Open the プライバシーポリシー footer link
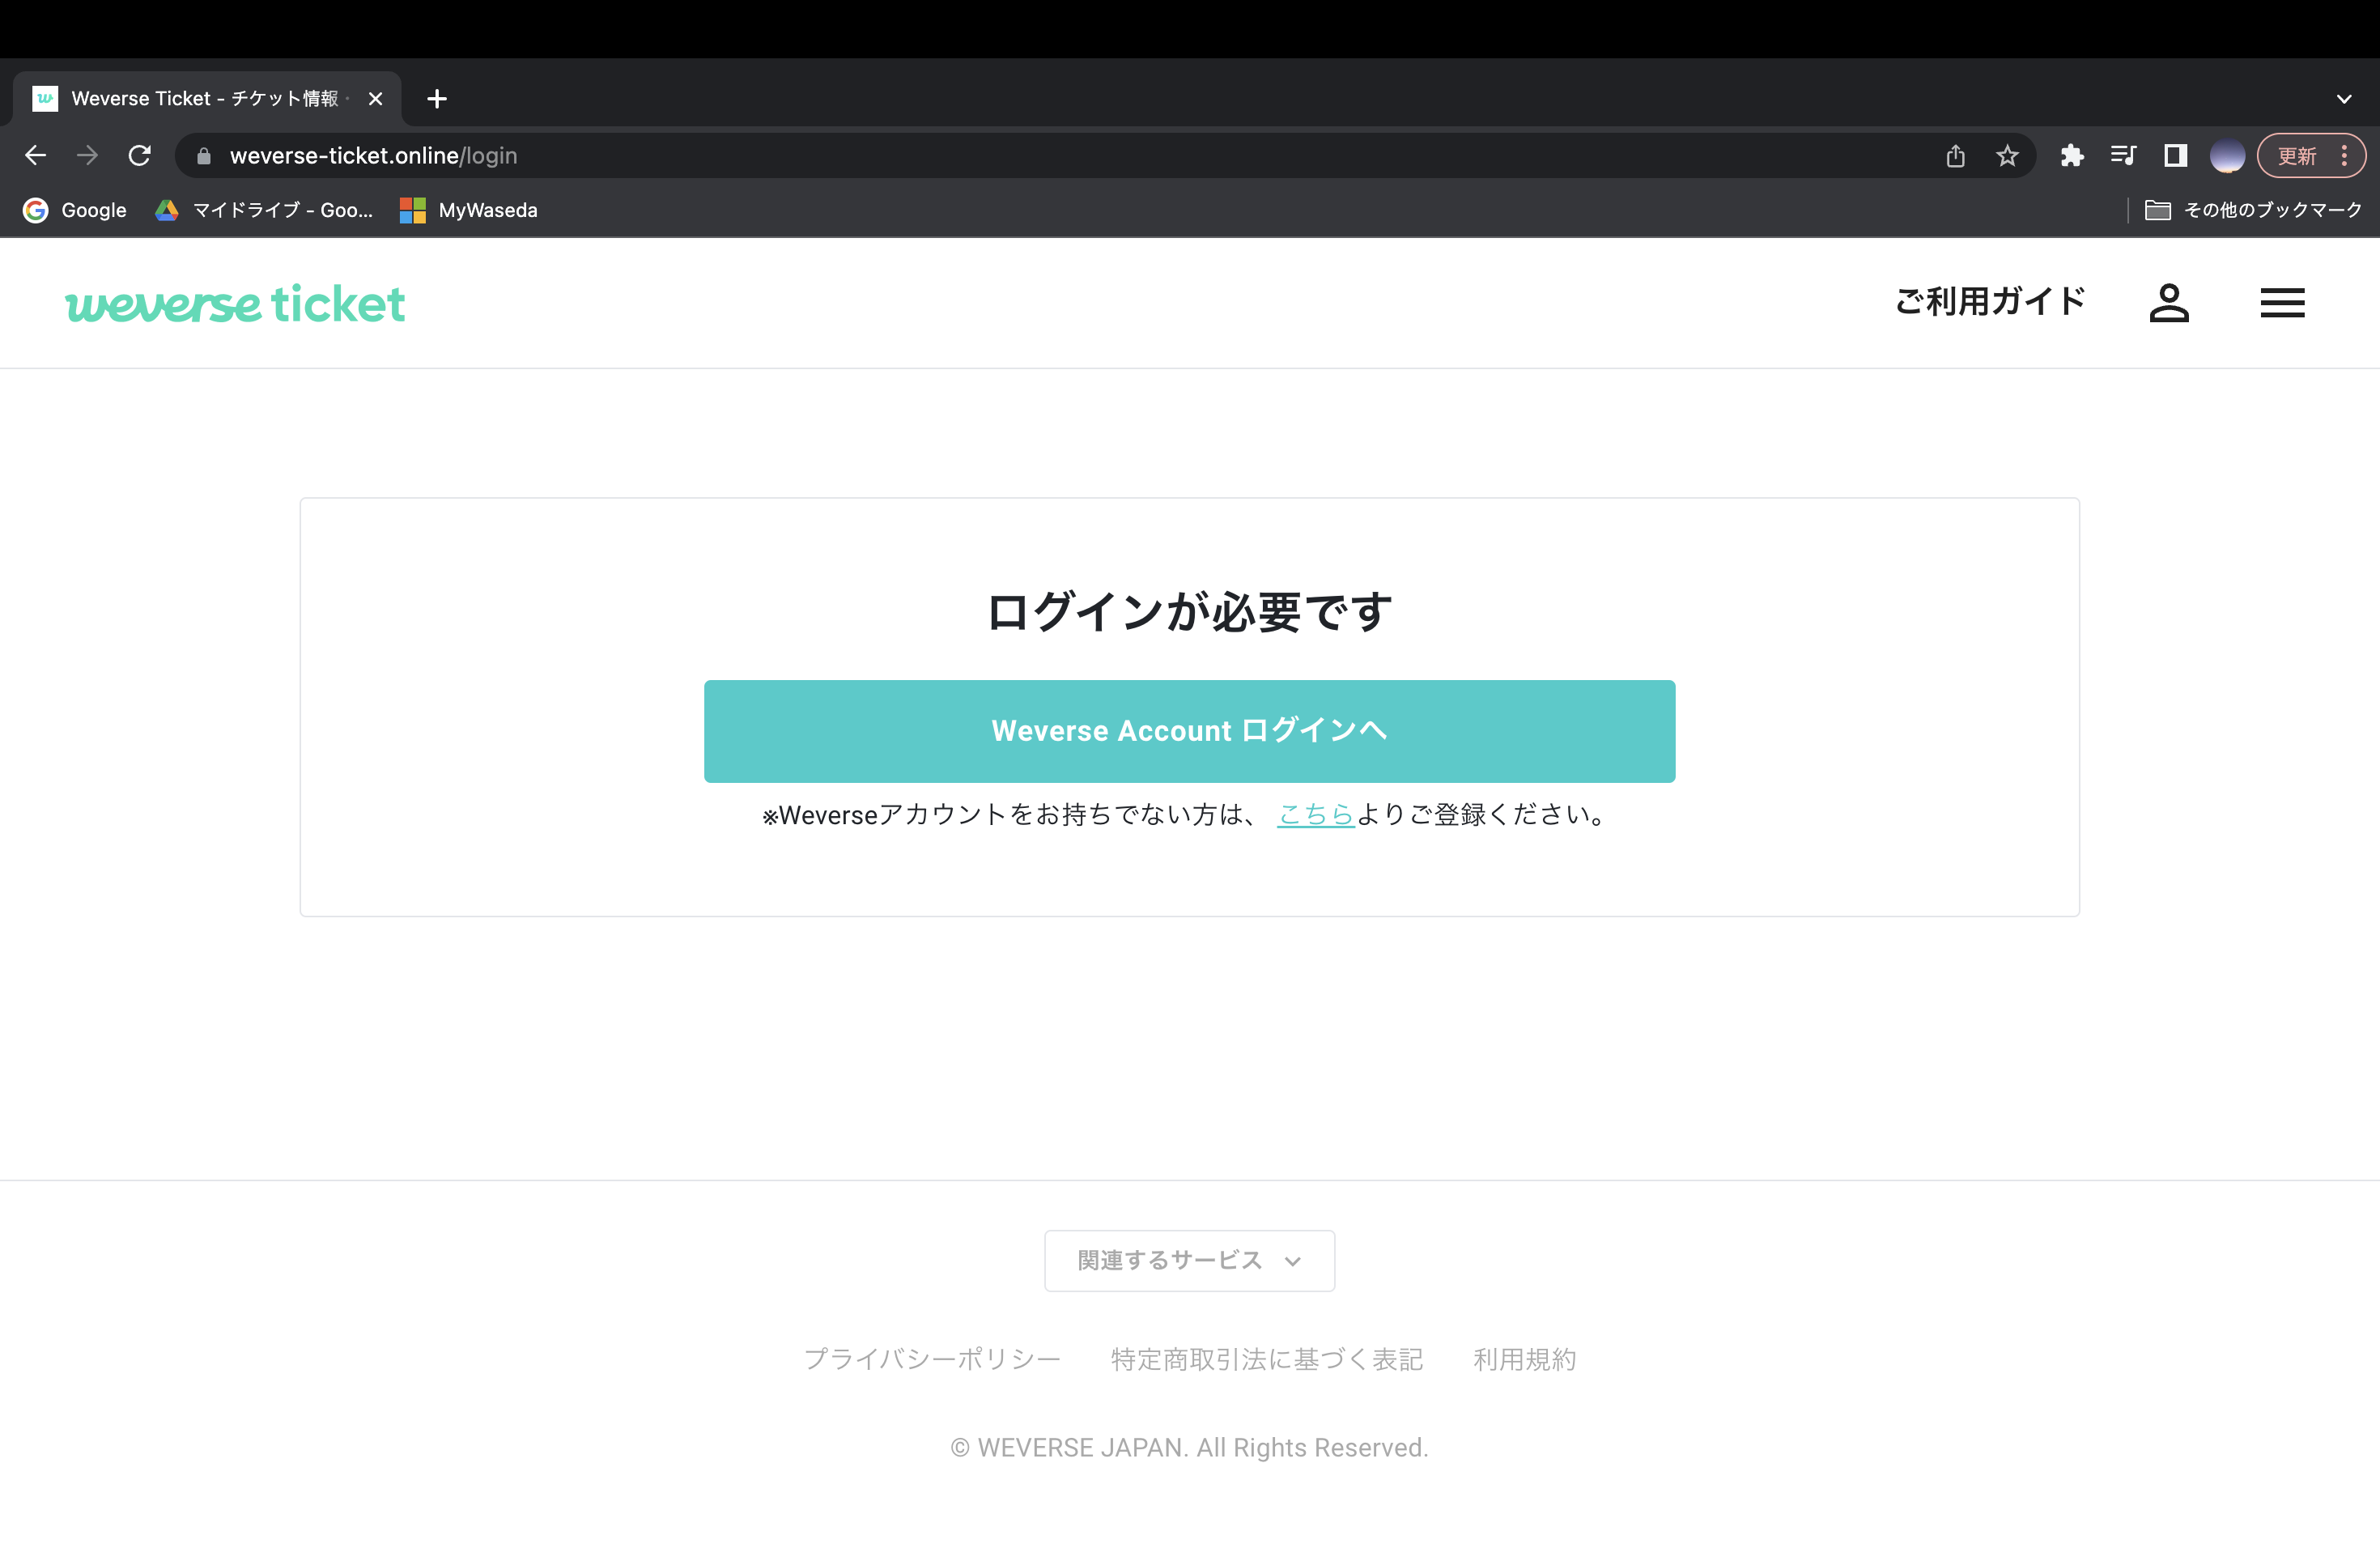The width and height of the screenshot is (2380, 1548). (x=931, y=1359)
